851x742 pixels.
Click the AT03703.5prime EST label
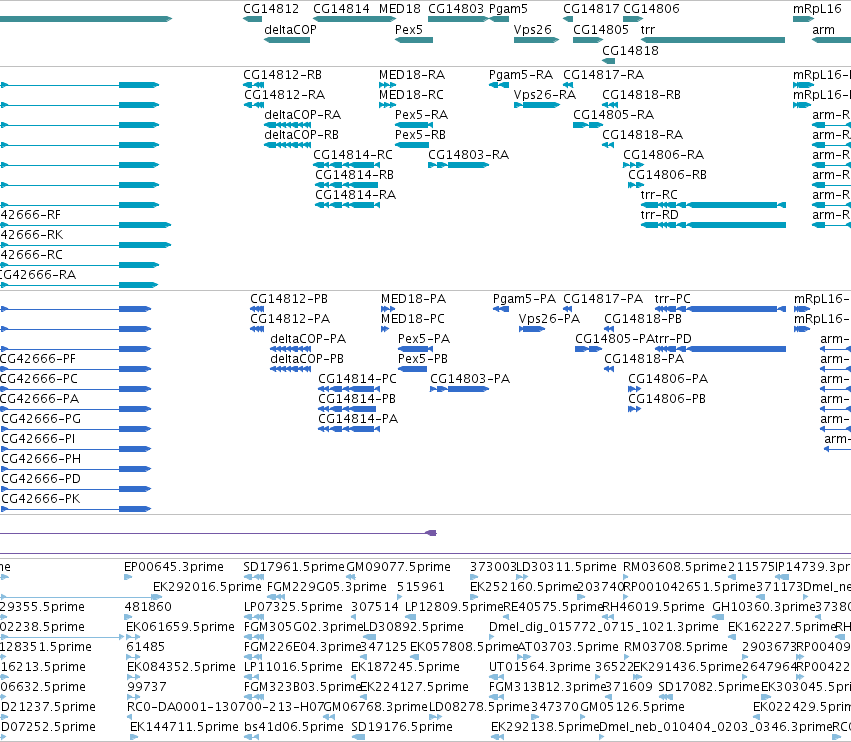point(568,647)
